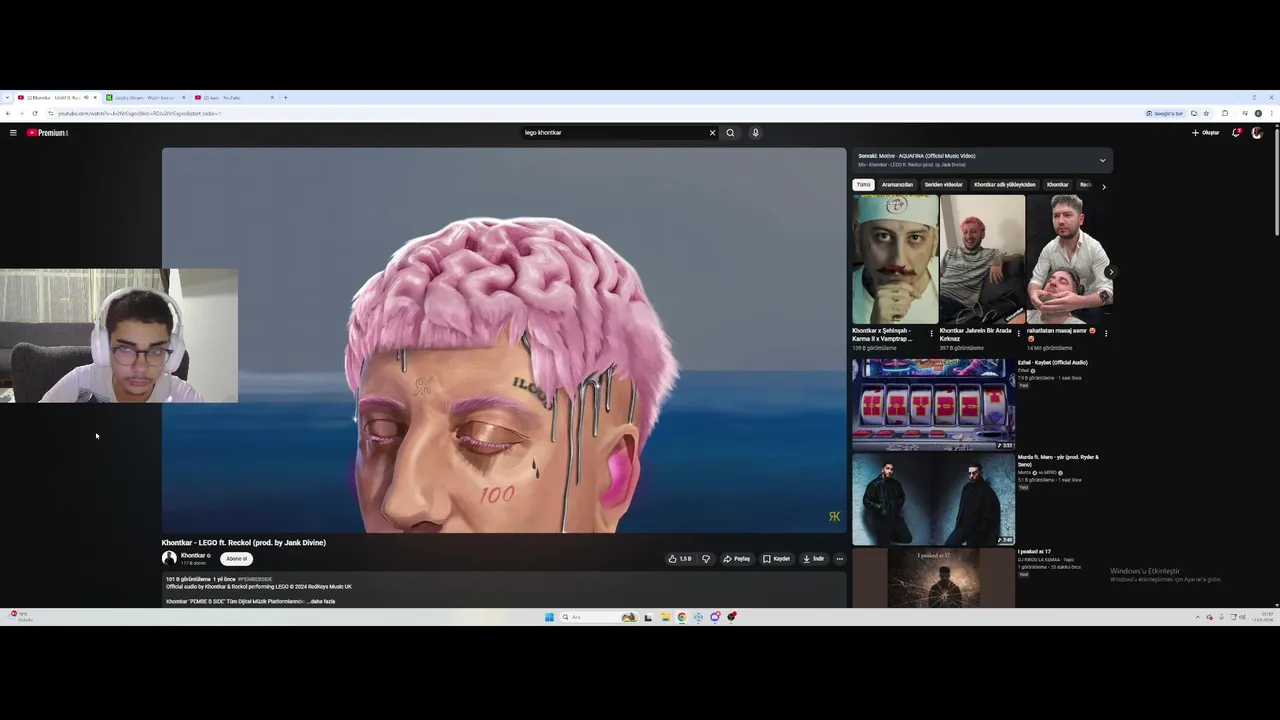Start voice search with microphone
Viewport: 1280px width, 720px height.
755,132
